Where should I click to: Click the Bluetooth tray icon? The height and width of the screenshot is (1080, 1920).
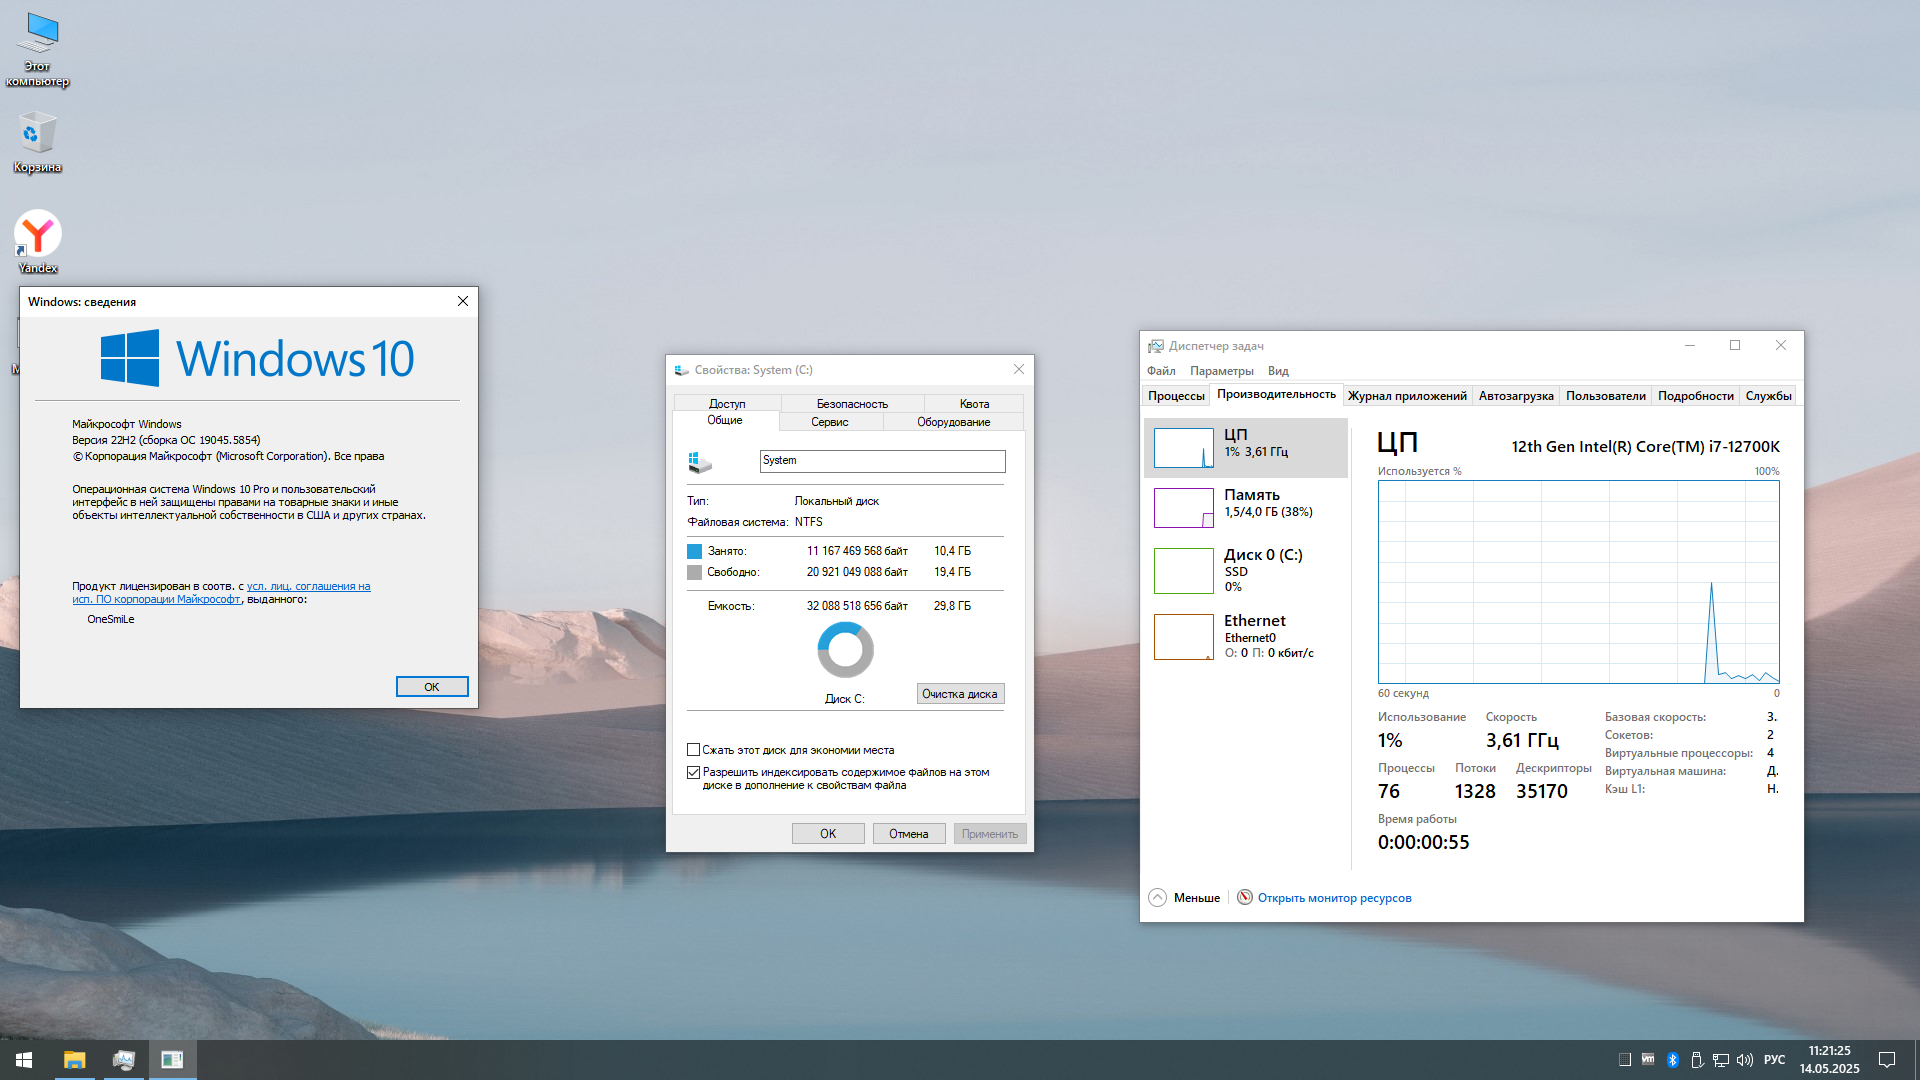[1673, 1060]
